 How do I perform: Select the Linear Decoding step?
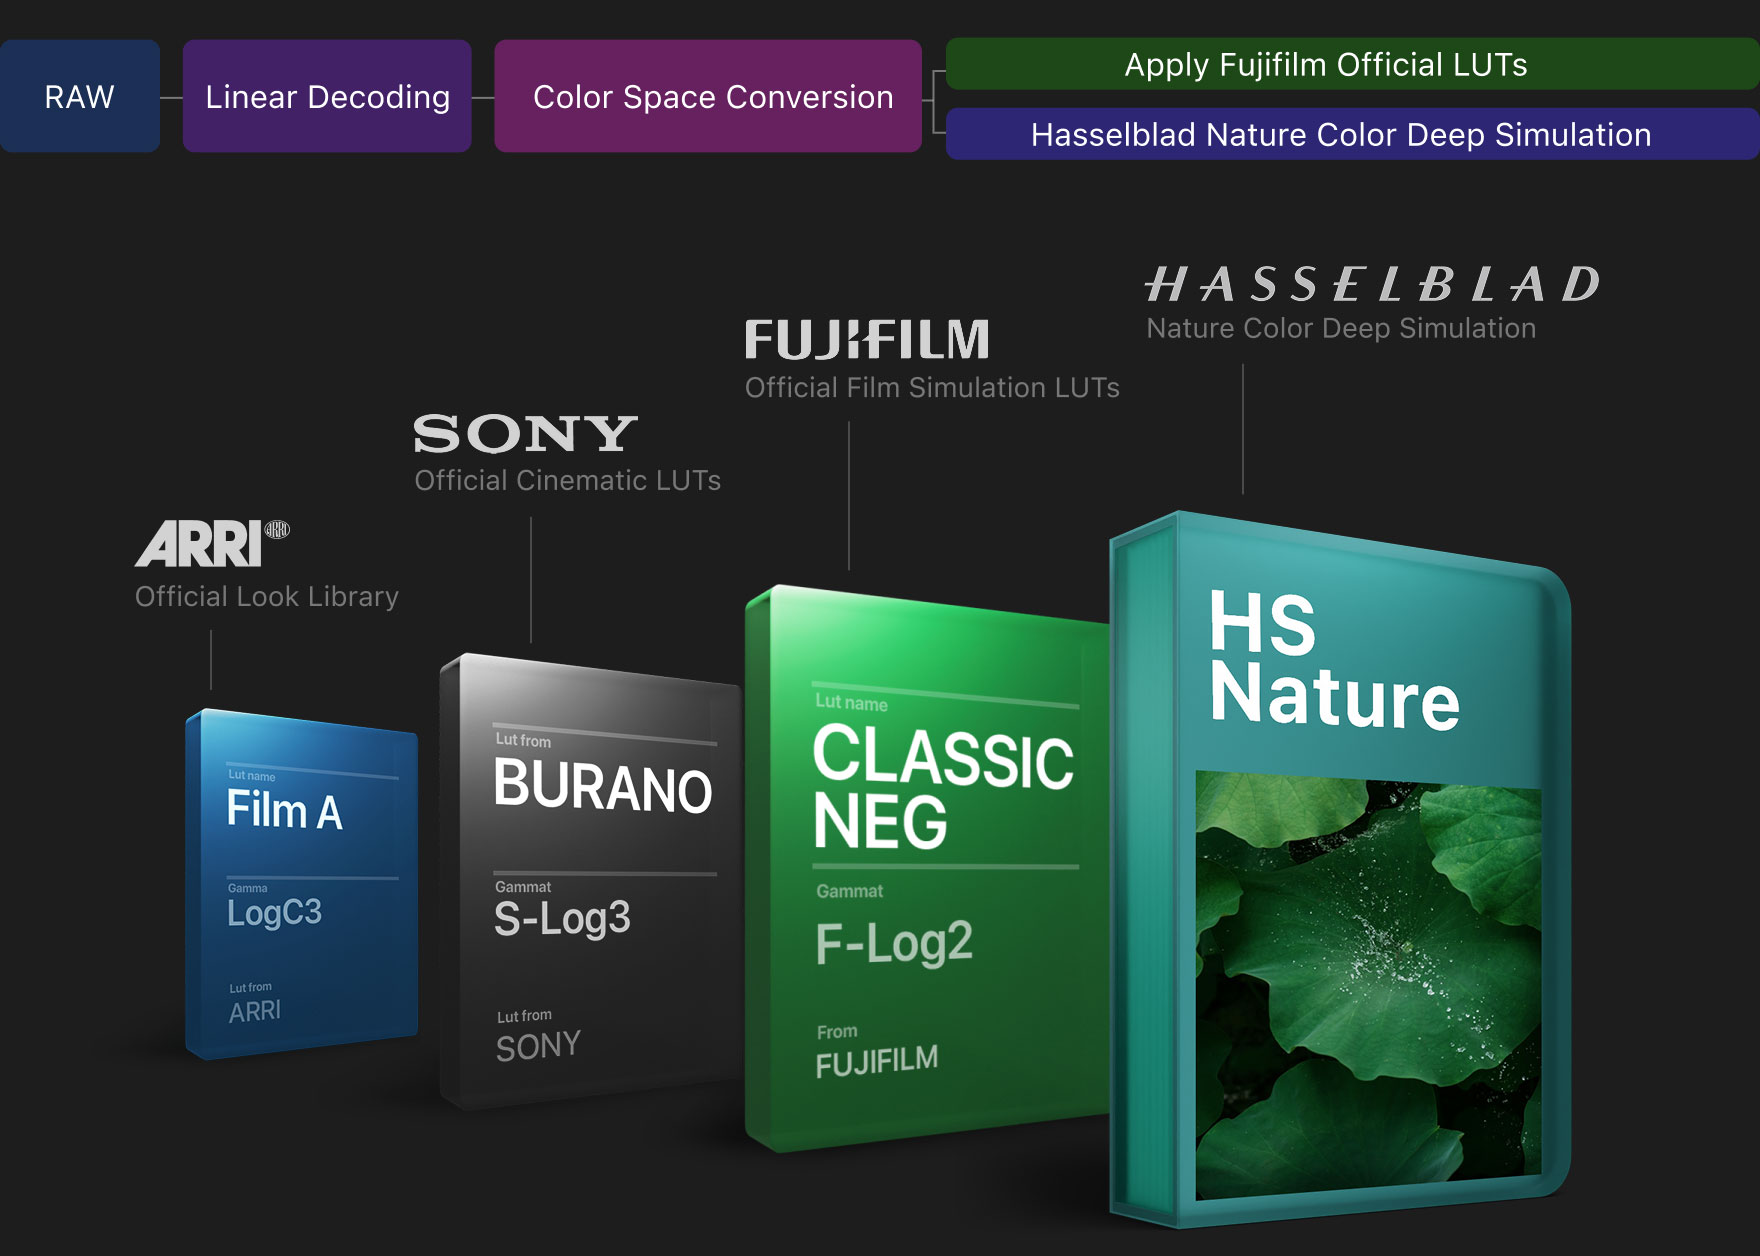(327, 96)
